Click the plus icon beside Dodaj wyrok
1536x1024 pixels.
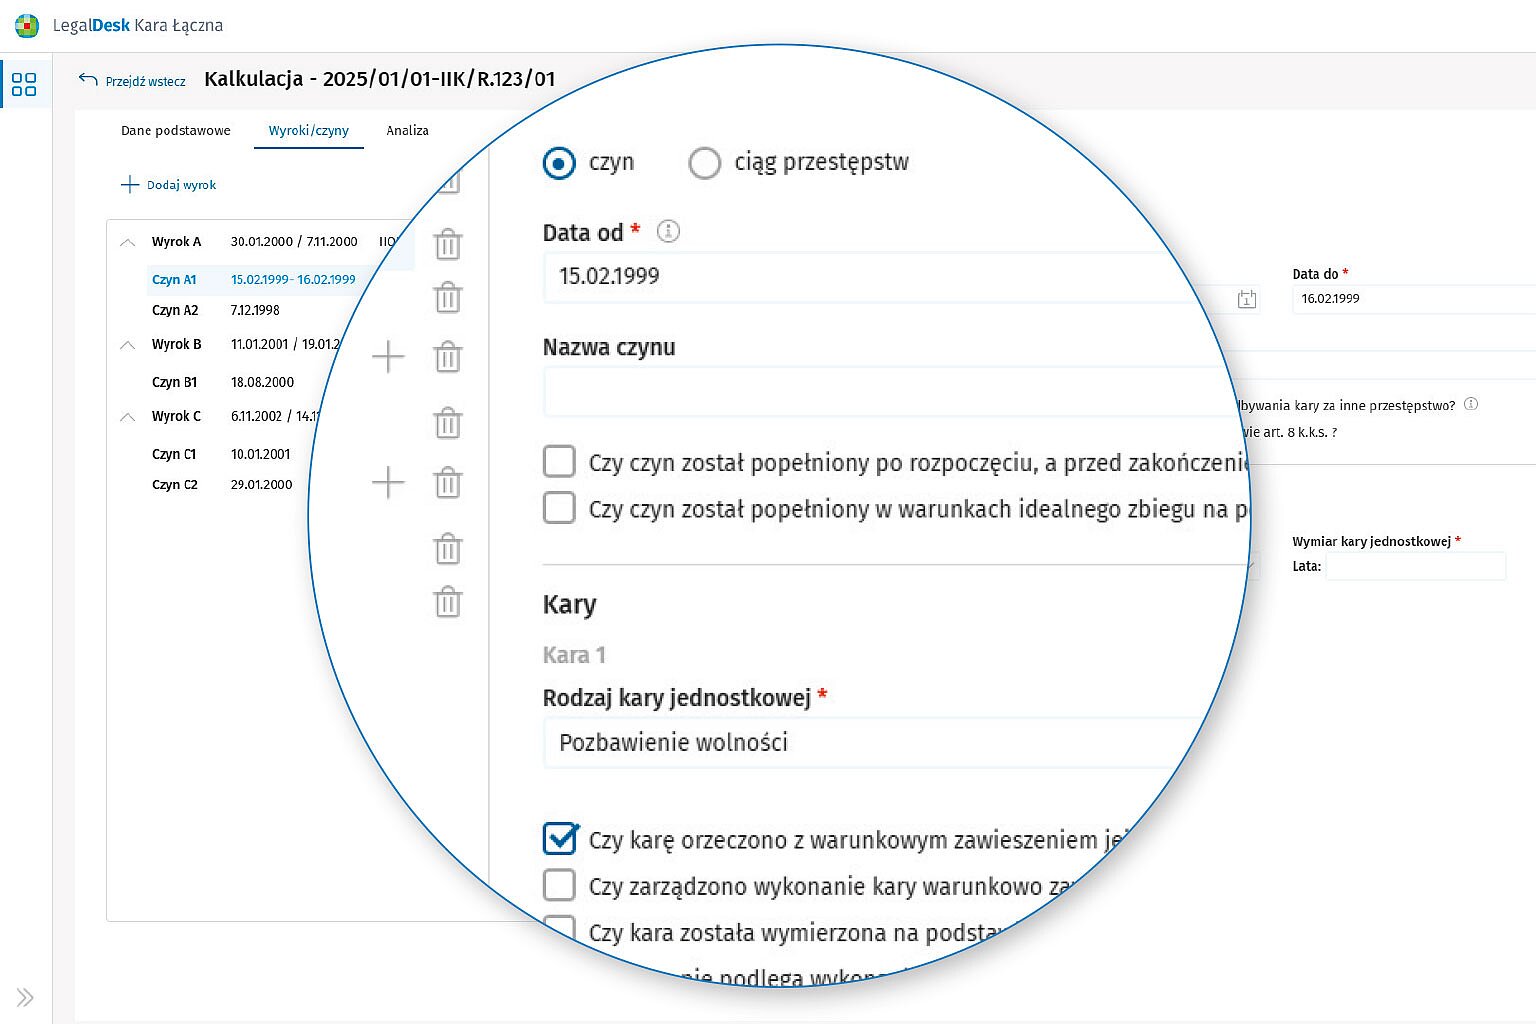(x=129, y=185)
